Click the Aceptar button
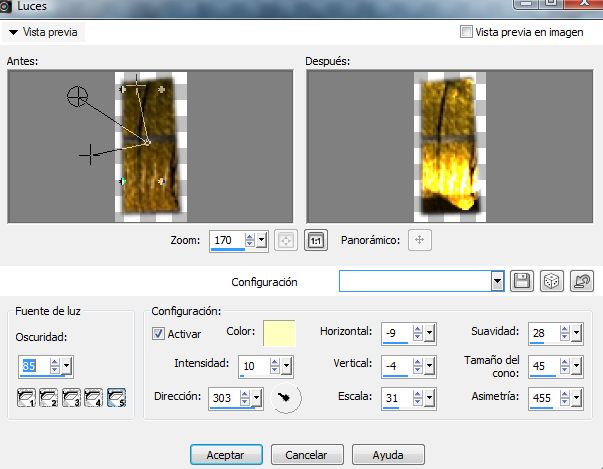 (x=226, y=454)
